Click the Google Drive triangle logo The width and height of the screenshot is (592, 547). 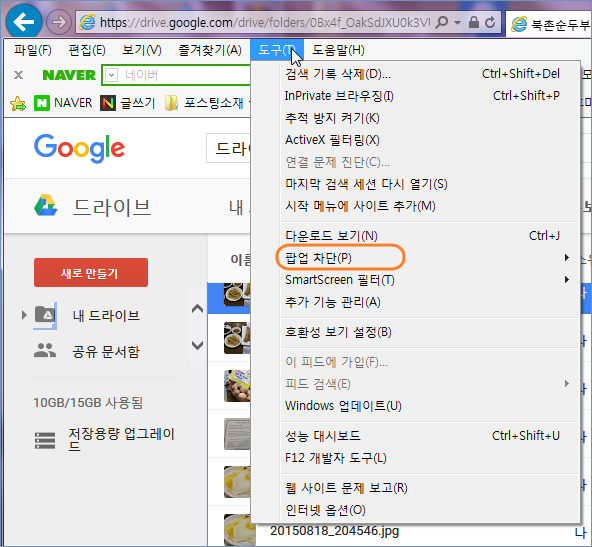point(46,205)
